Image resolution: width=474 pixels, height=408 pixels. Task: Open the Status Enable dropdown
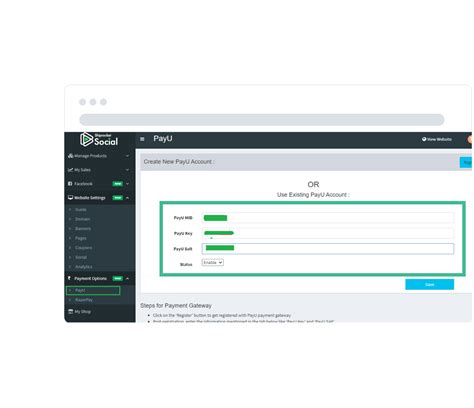[213, 263]
